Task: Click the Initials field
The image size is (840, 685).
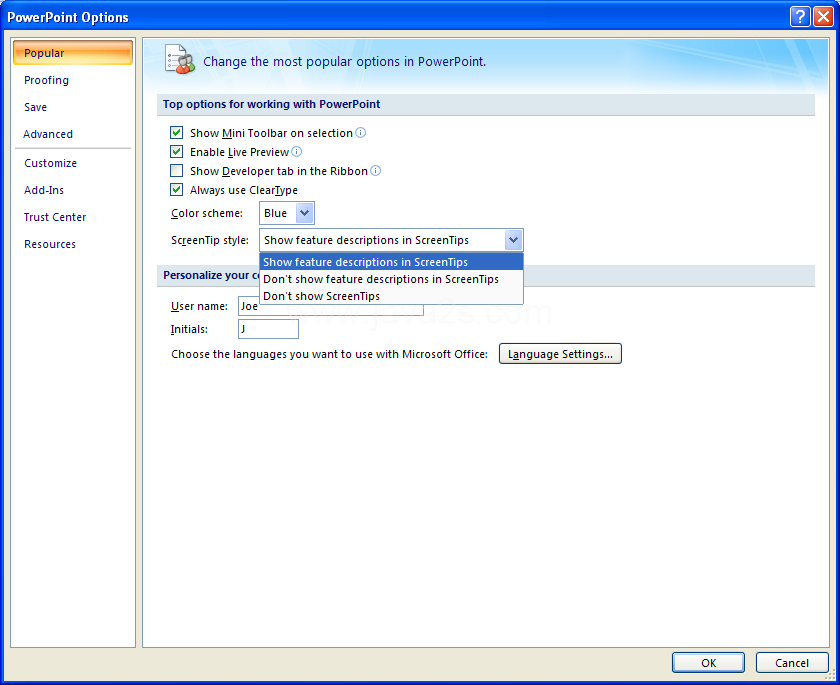Action: (268, 329)
